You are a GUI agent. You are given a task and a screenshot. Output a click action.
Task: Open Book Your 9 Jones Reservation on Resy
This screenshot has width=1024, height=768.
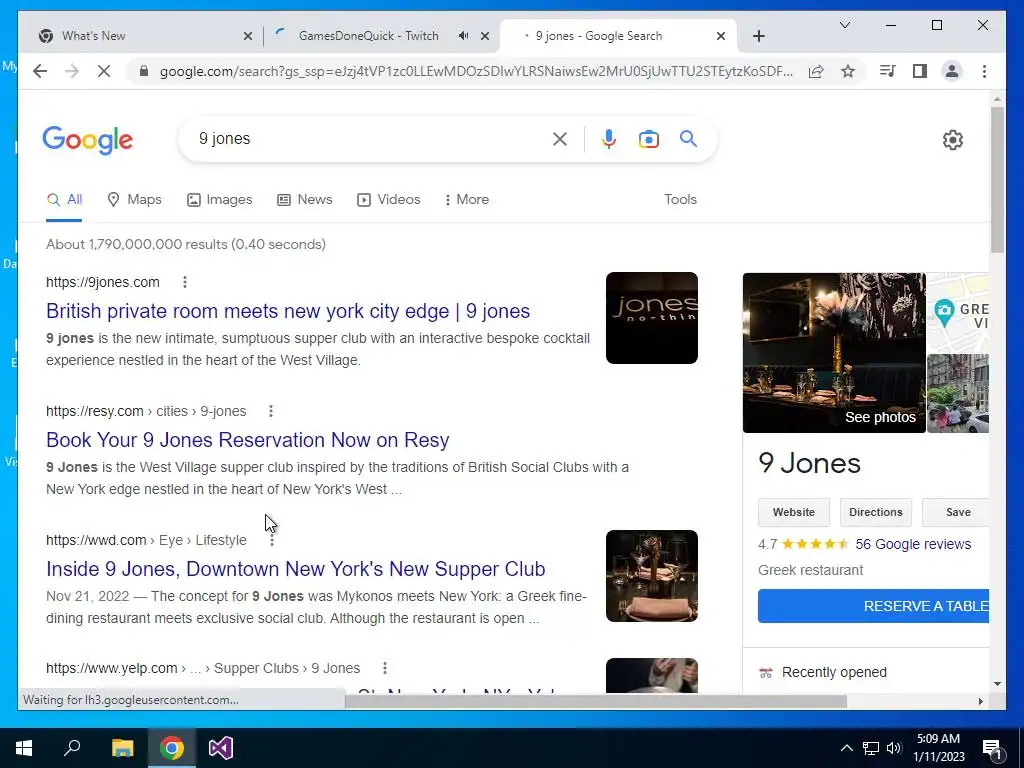click(x=248, y=440)
